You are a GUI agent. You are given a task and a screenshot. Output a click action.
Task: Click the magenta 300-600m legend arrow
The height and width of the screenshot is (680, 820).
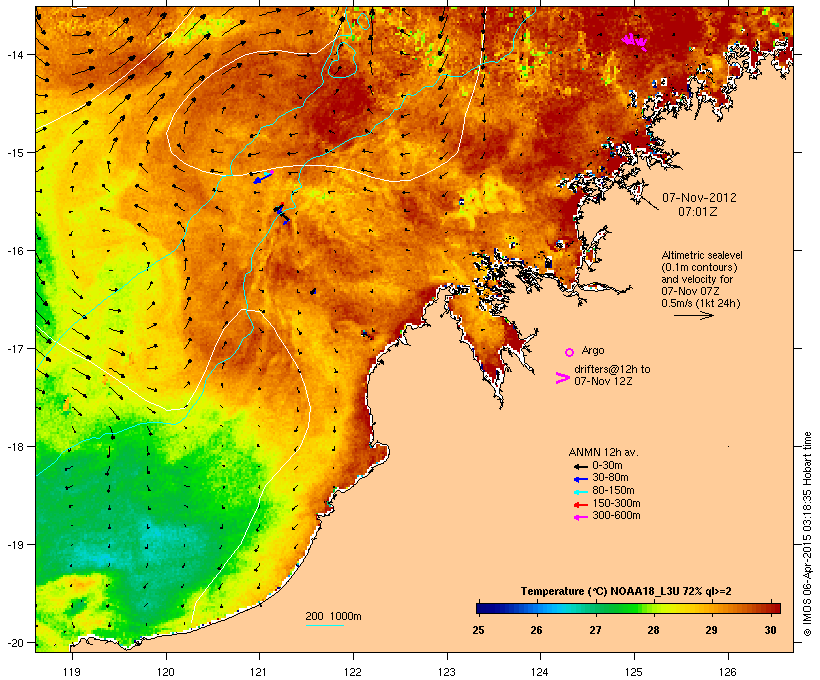tap(580, 517)
